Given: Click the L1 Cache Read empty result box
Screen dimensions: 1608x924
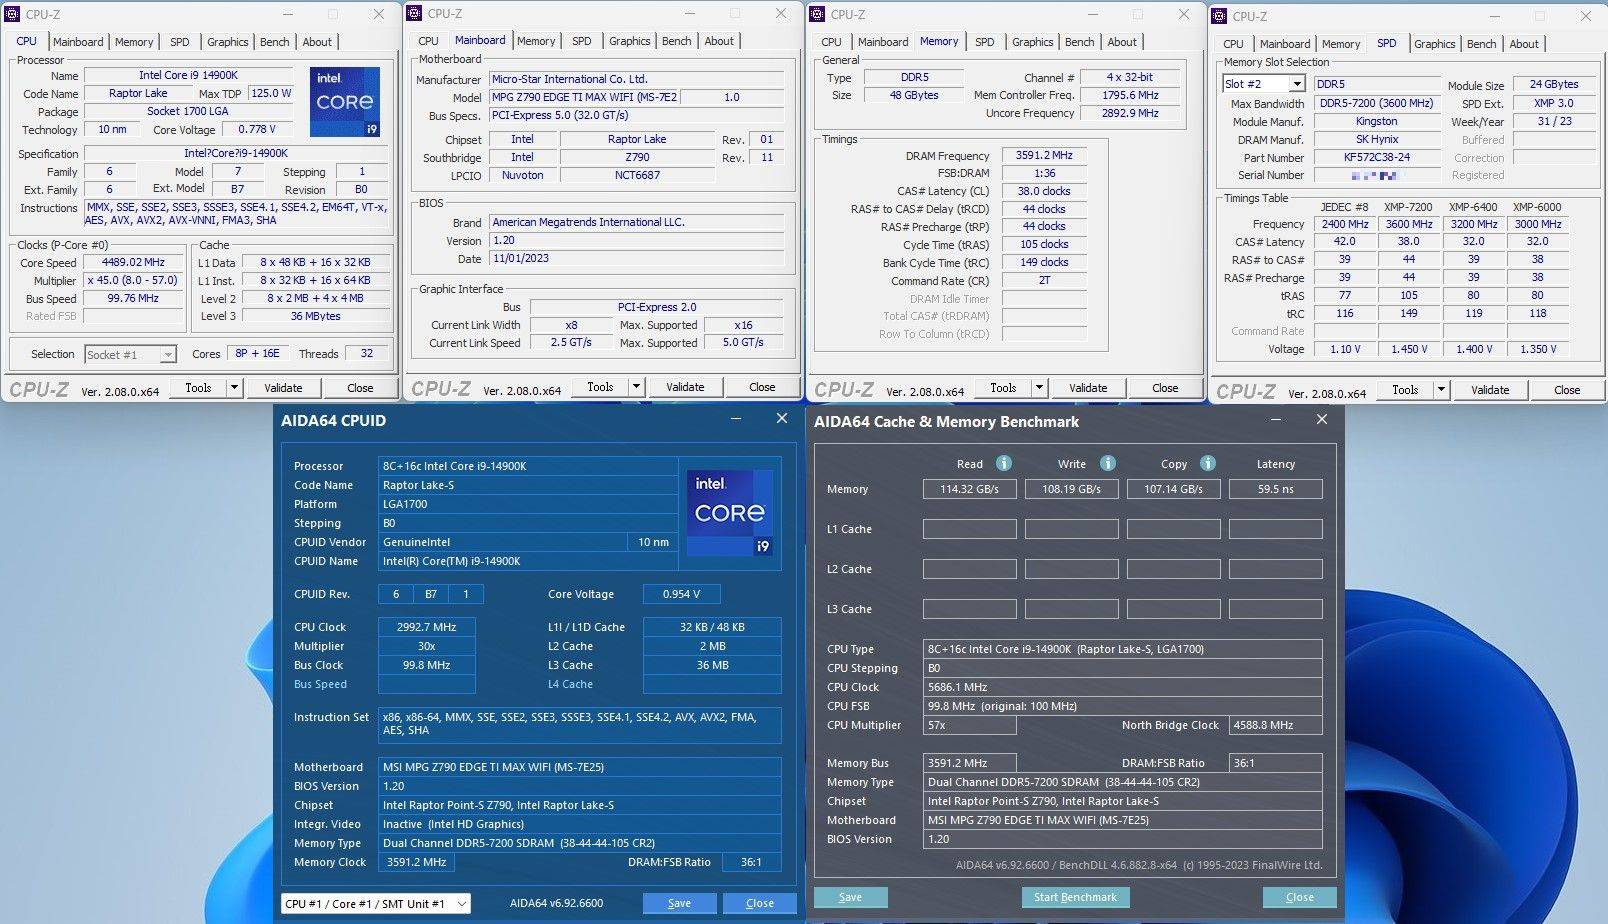Looking at the screenshot, I should 969,529.
